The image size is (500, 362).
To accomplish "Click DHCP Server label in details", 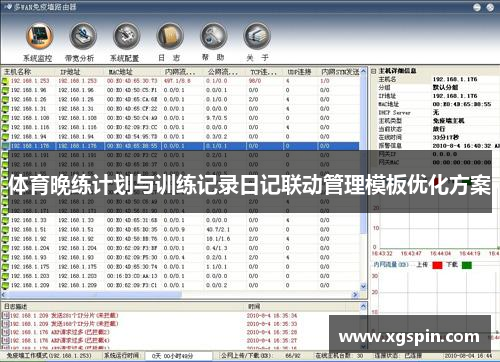I will 395,113.
